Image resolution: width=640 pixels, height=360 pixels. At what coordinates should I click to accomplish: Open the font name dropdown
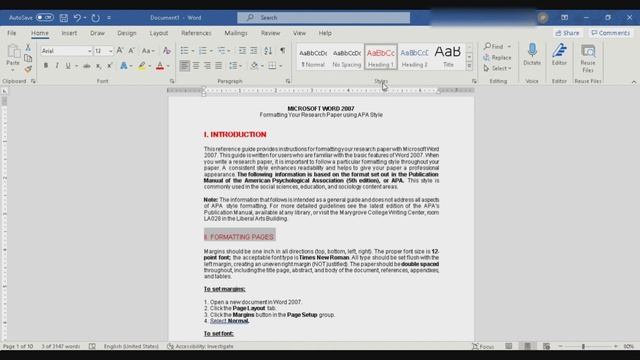click(x=89, y=51)
